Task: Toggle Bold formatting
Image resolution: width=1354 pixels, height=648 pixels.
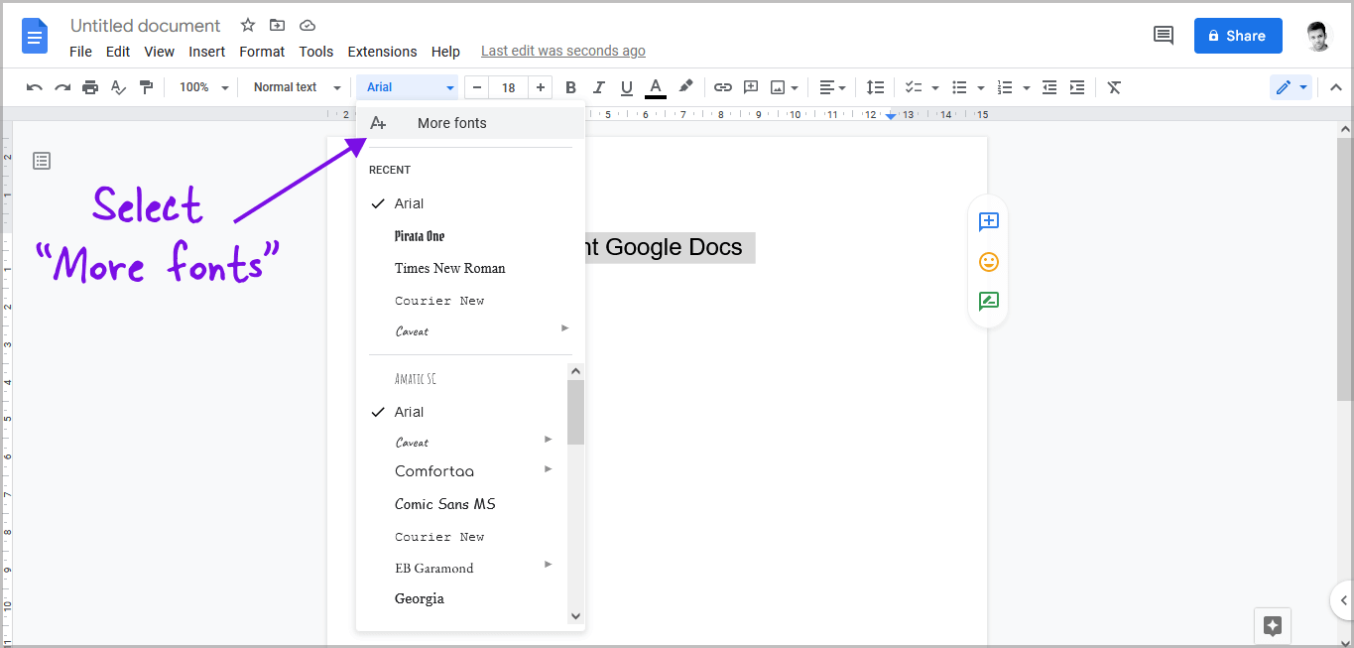Action: [x=571, y=88]
